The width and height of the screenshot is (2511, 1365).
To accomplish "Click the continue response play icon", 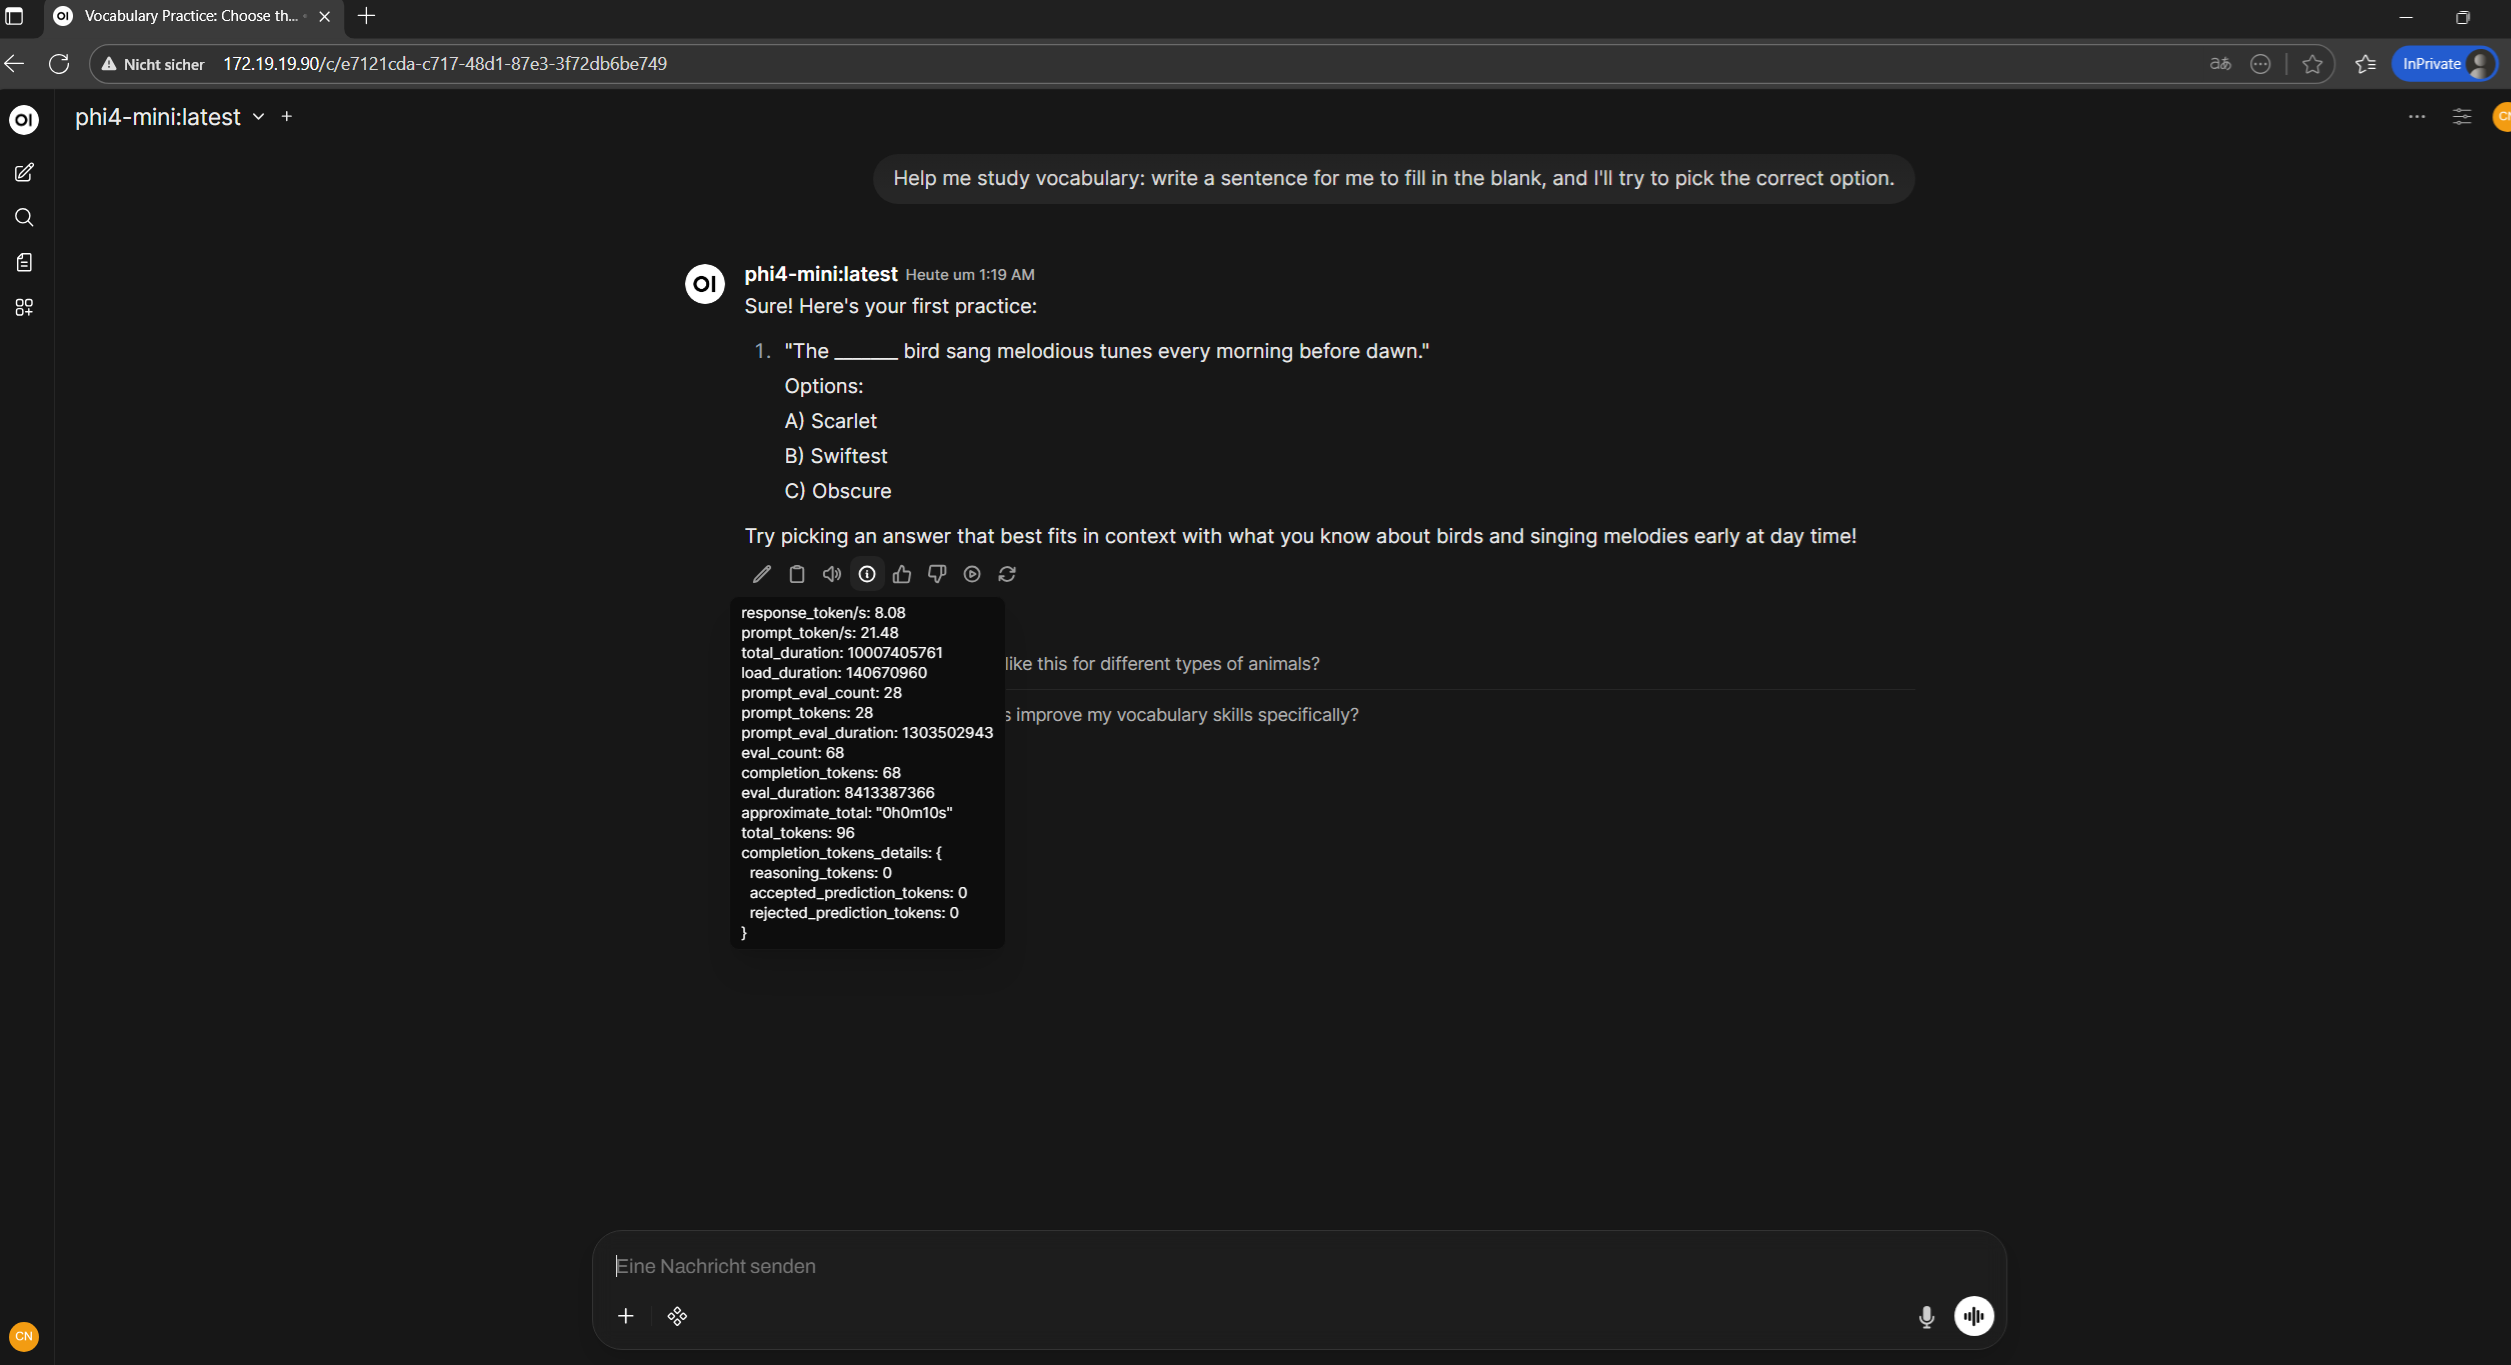I will point(972,574).
